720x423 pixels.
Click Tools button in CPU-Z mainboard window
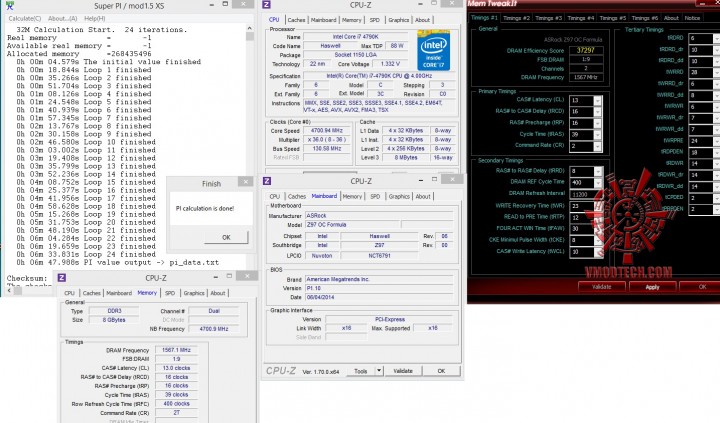[x=360, y=371]
